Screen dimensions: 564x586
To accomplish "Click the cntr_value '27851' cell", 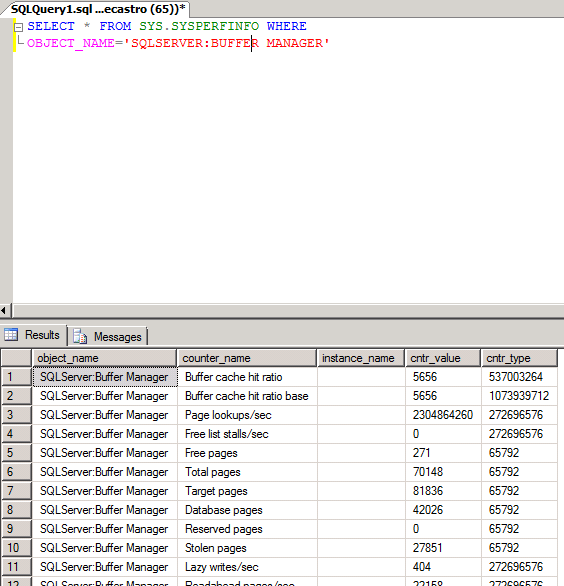I will pos(443,548).
